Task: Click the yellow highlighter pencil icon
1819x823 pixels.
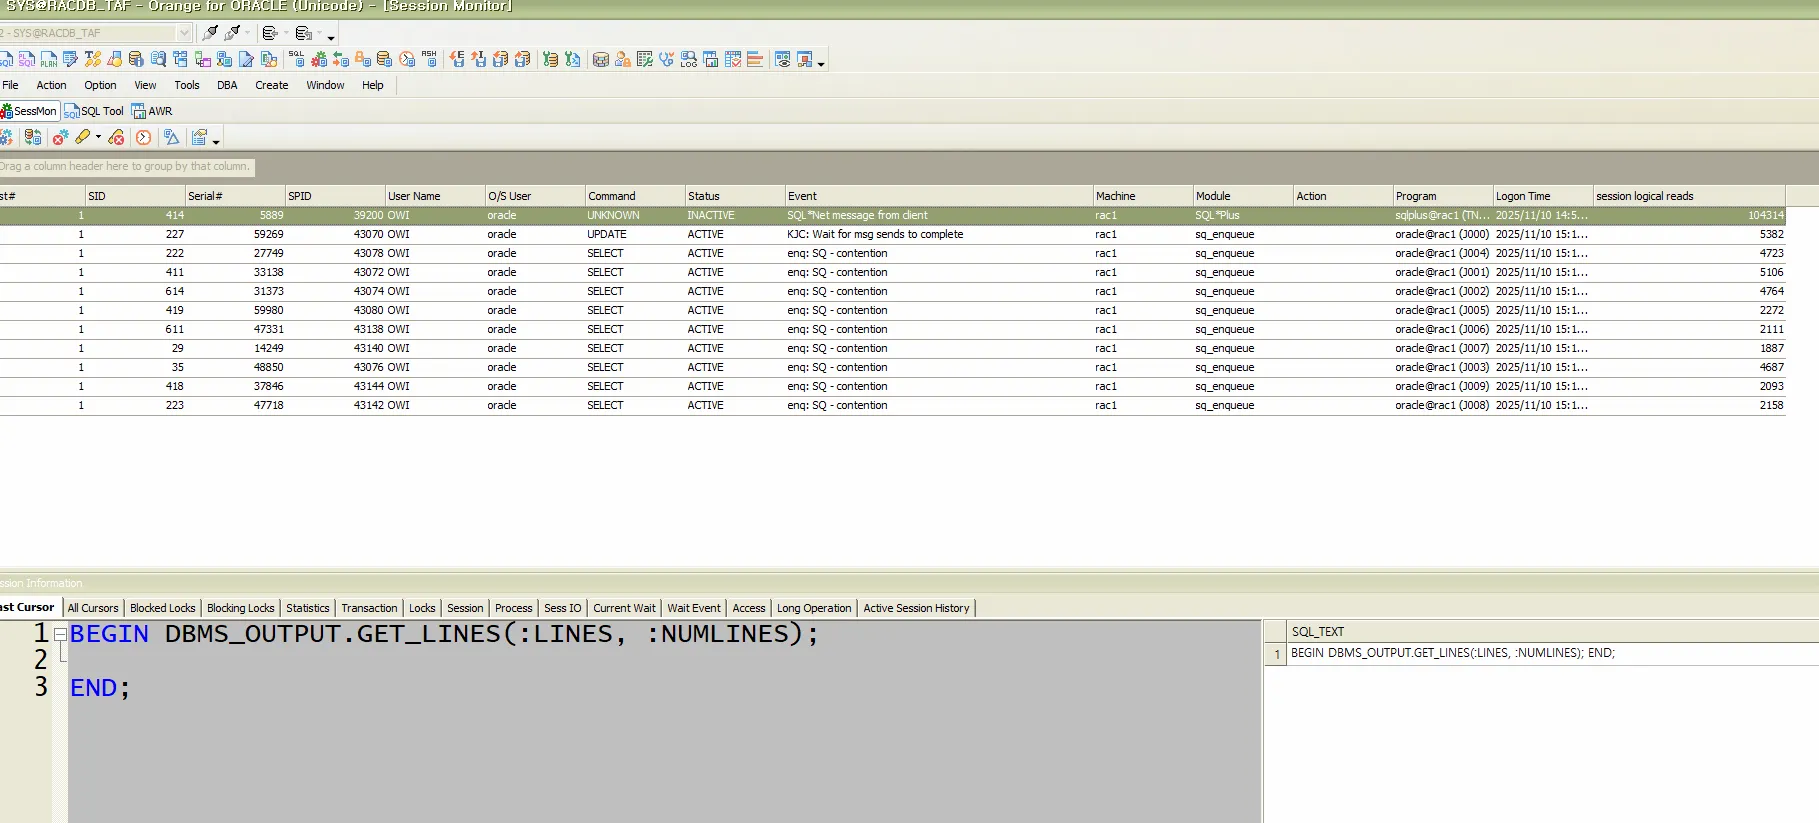Action: [x=83, y=137]
